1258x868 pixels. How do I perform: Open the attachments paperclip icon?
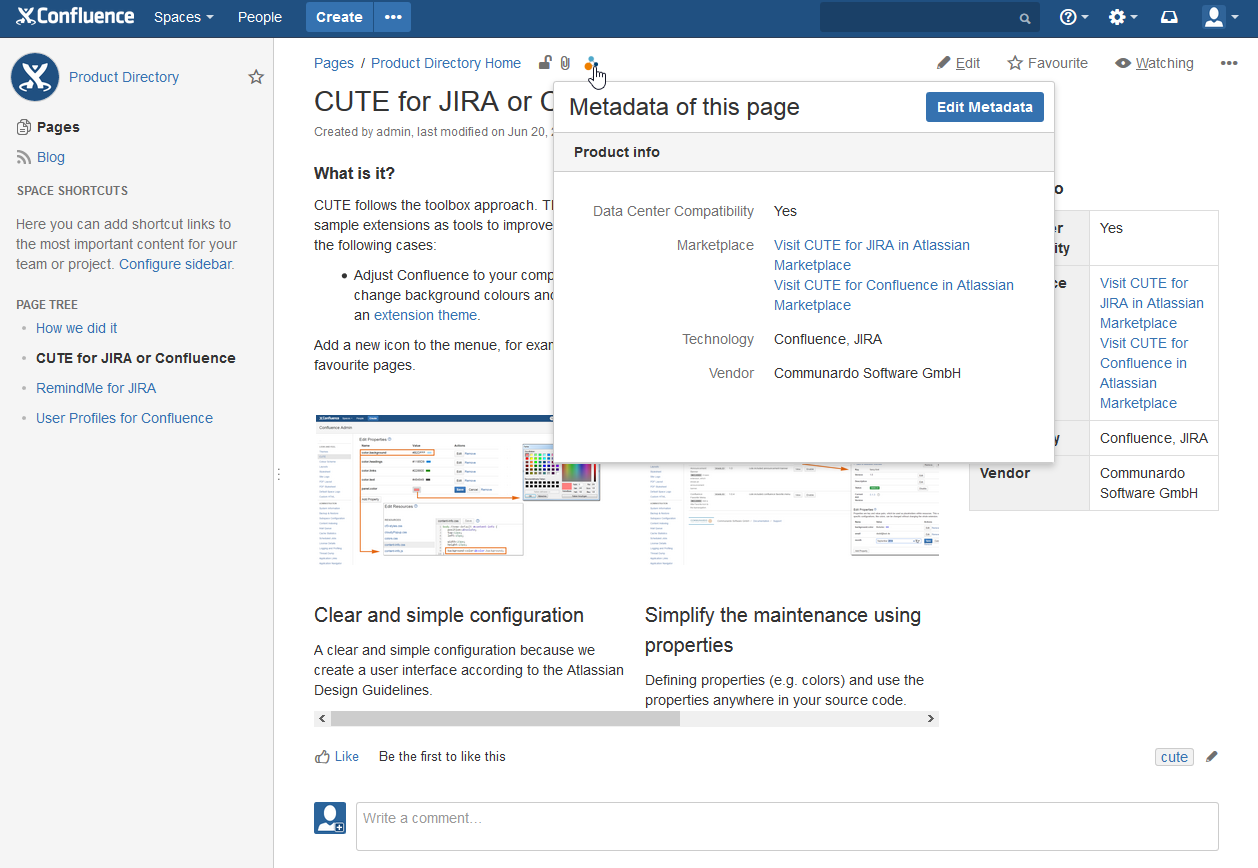point(565,63)
